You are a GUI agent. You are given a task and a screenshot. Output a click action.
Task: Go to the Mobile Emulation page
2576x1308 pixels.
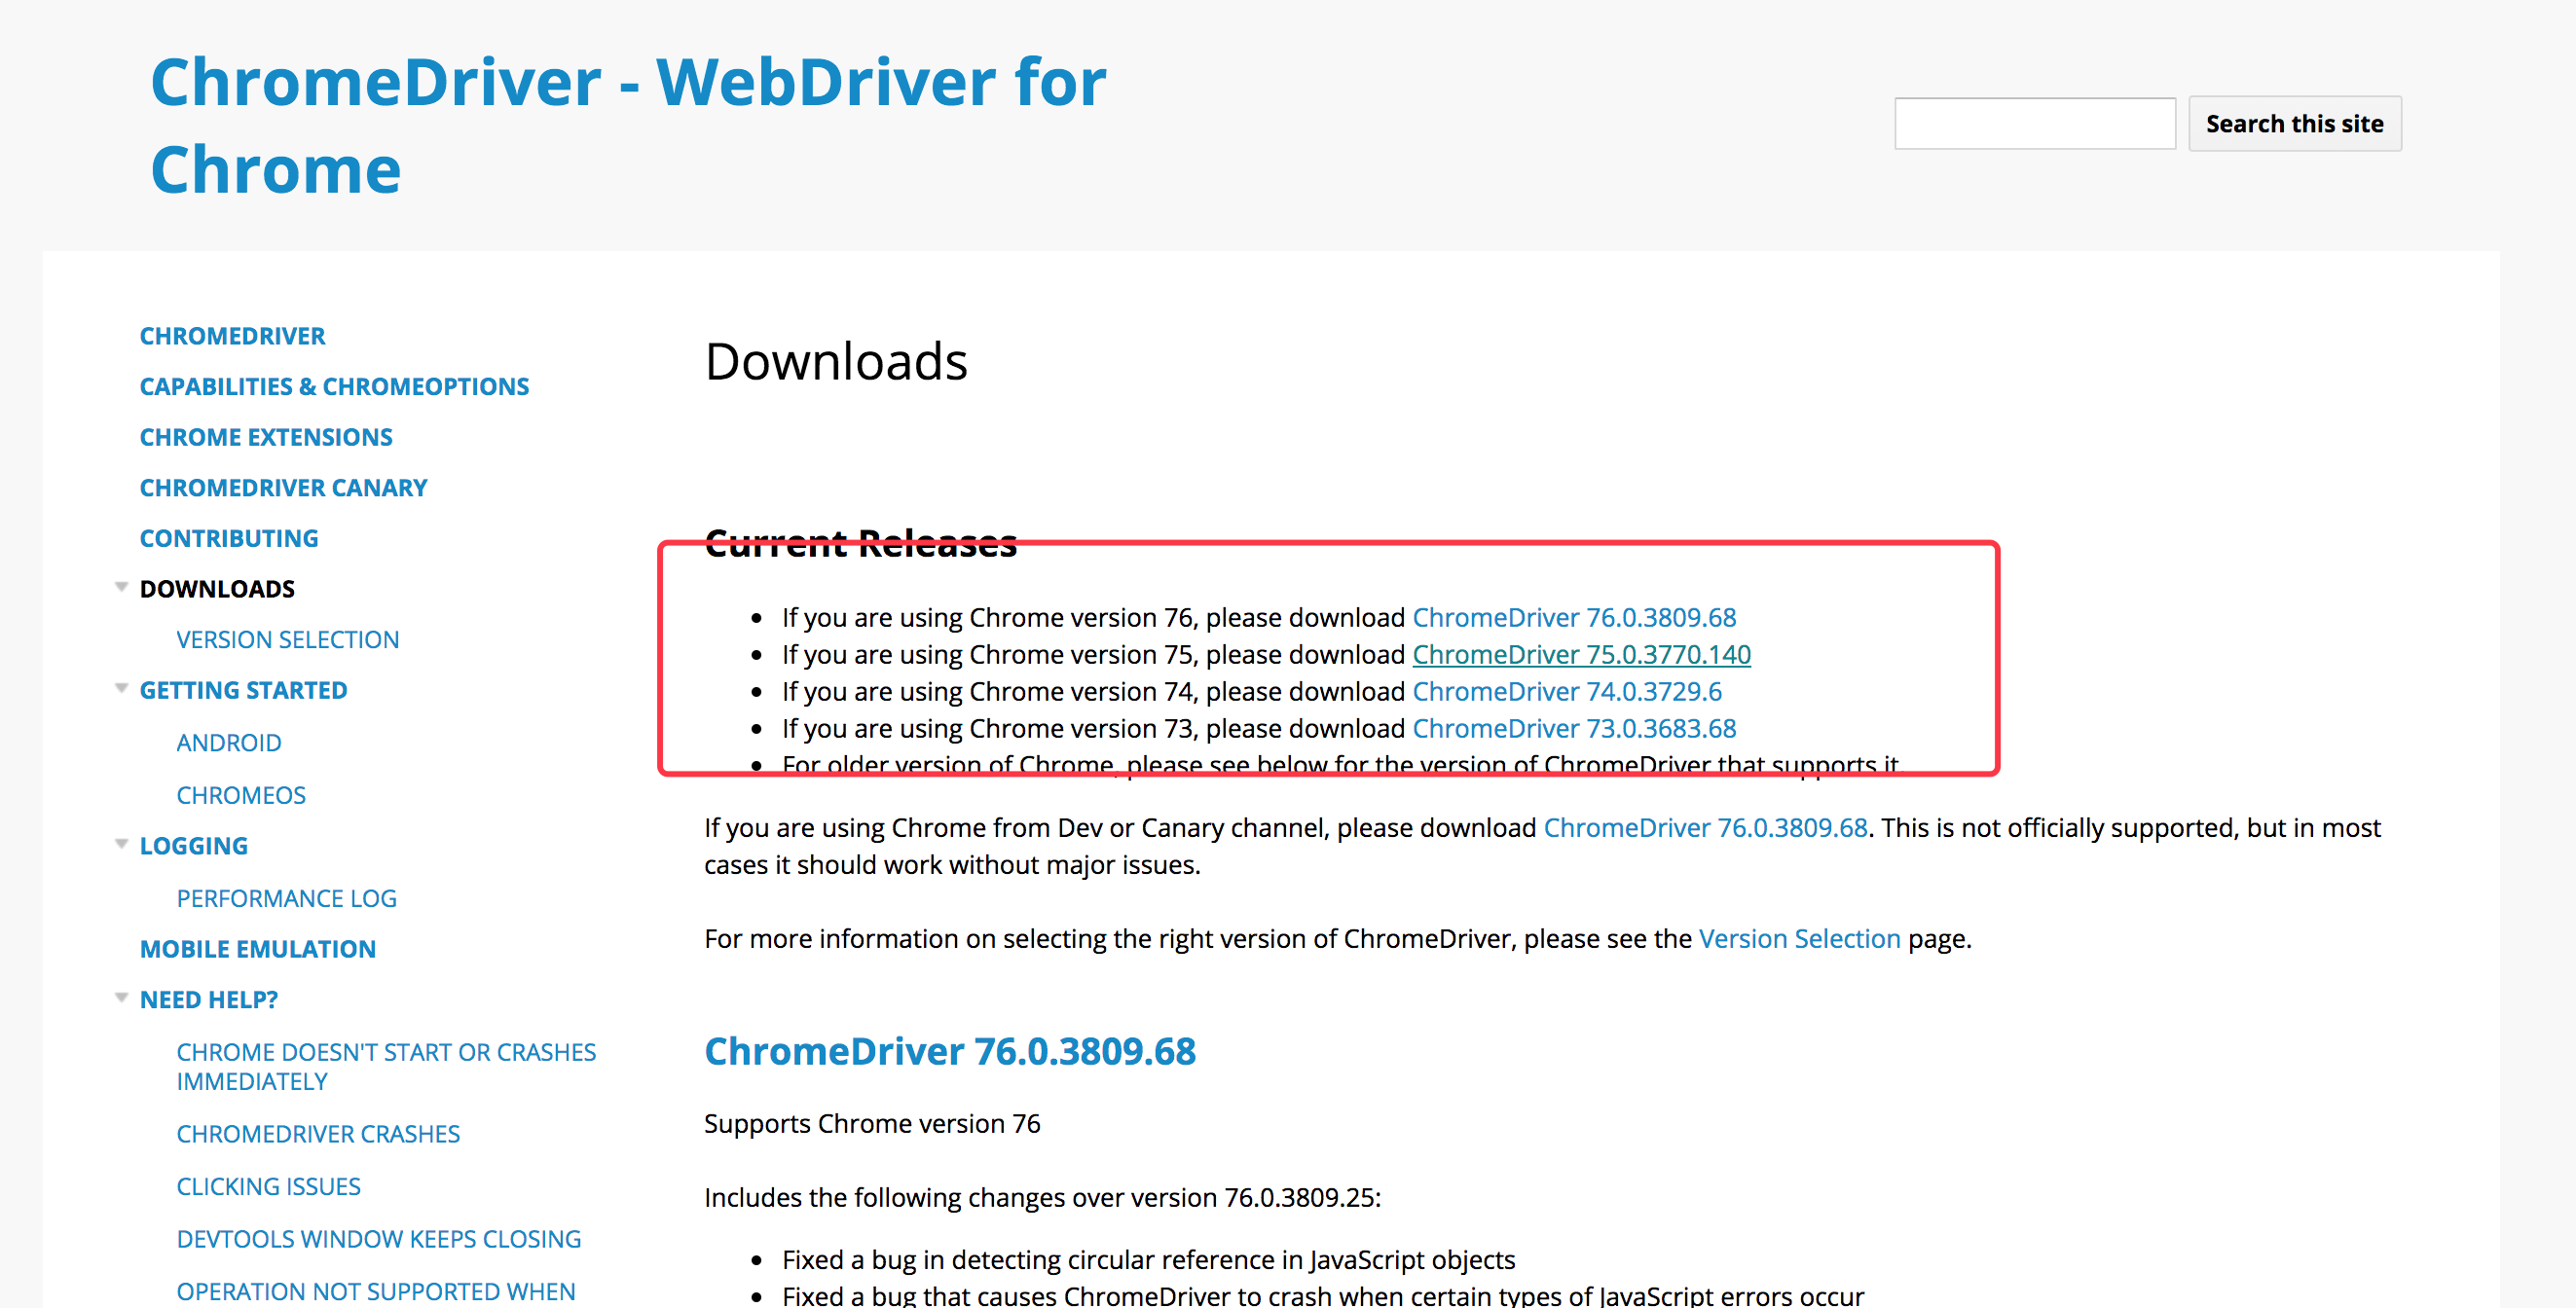[x=257, y=948]
